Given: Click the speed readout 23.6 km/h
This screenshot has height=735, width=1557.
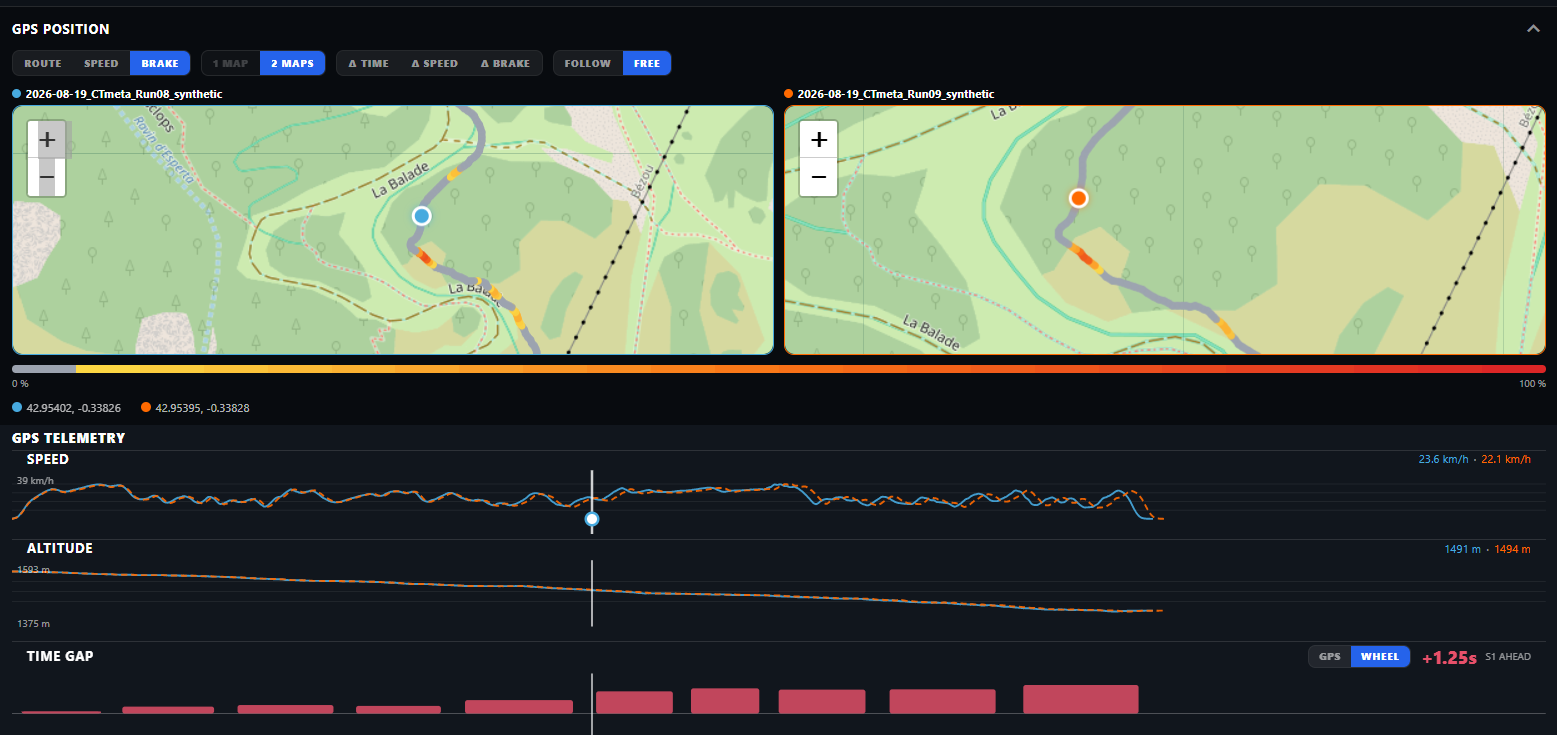Looking at the screenshot, I should click(1443, 460).
